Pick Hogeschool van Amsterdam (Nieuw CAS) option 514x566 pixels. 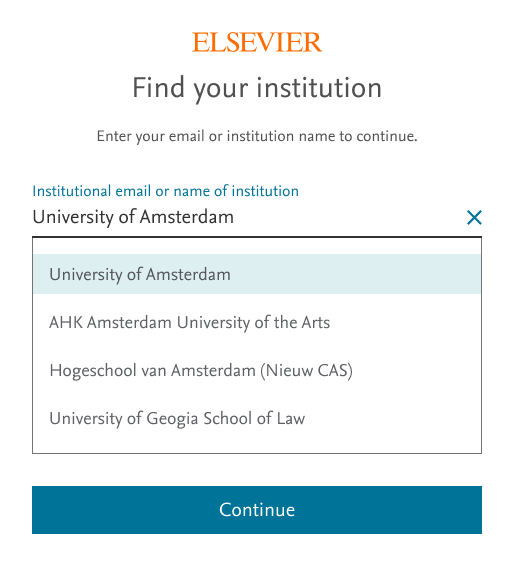[257, 370]
